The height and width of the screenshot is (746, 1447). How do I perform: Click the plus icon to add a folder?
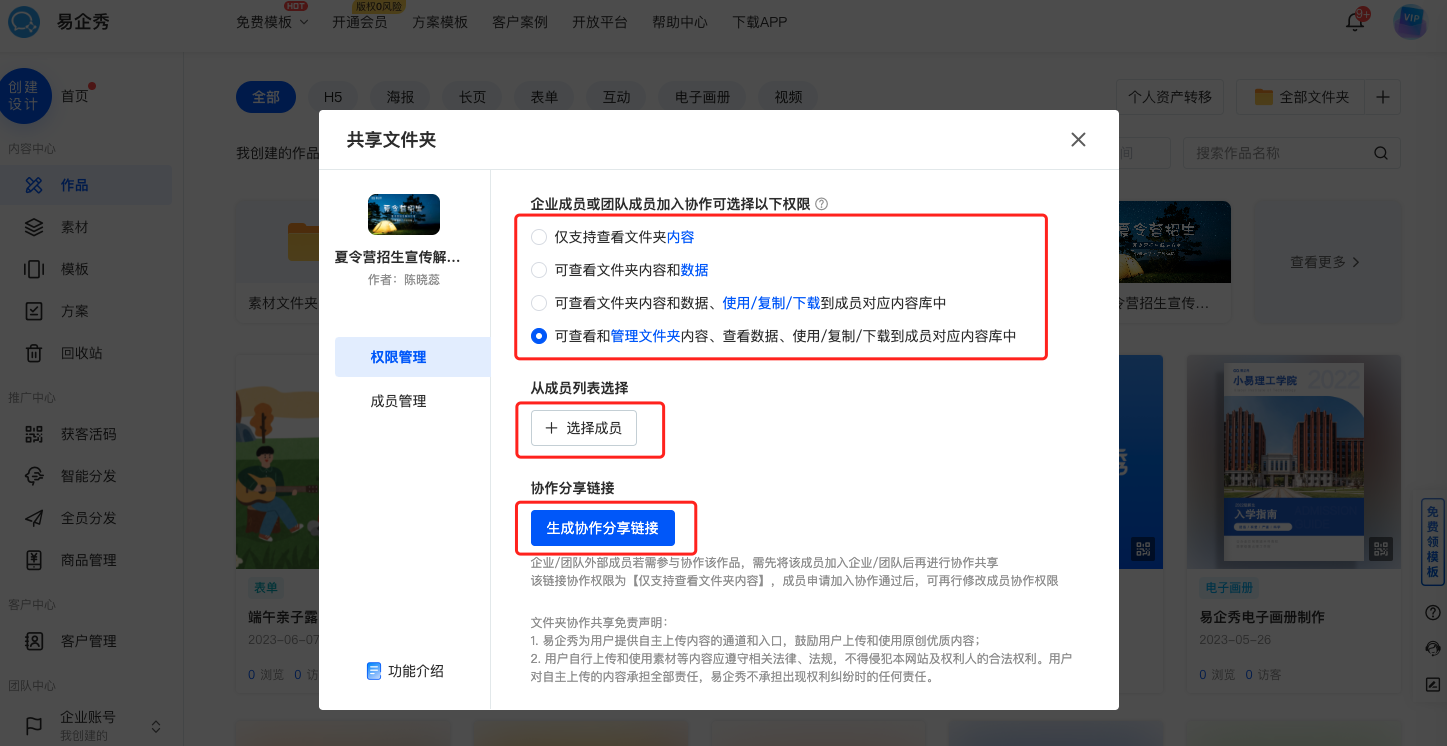[1383, 97]
